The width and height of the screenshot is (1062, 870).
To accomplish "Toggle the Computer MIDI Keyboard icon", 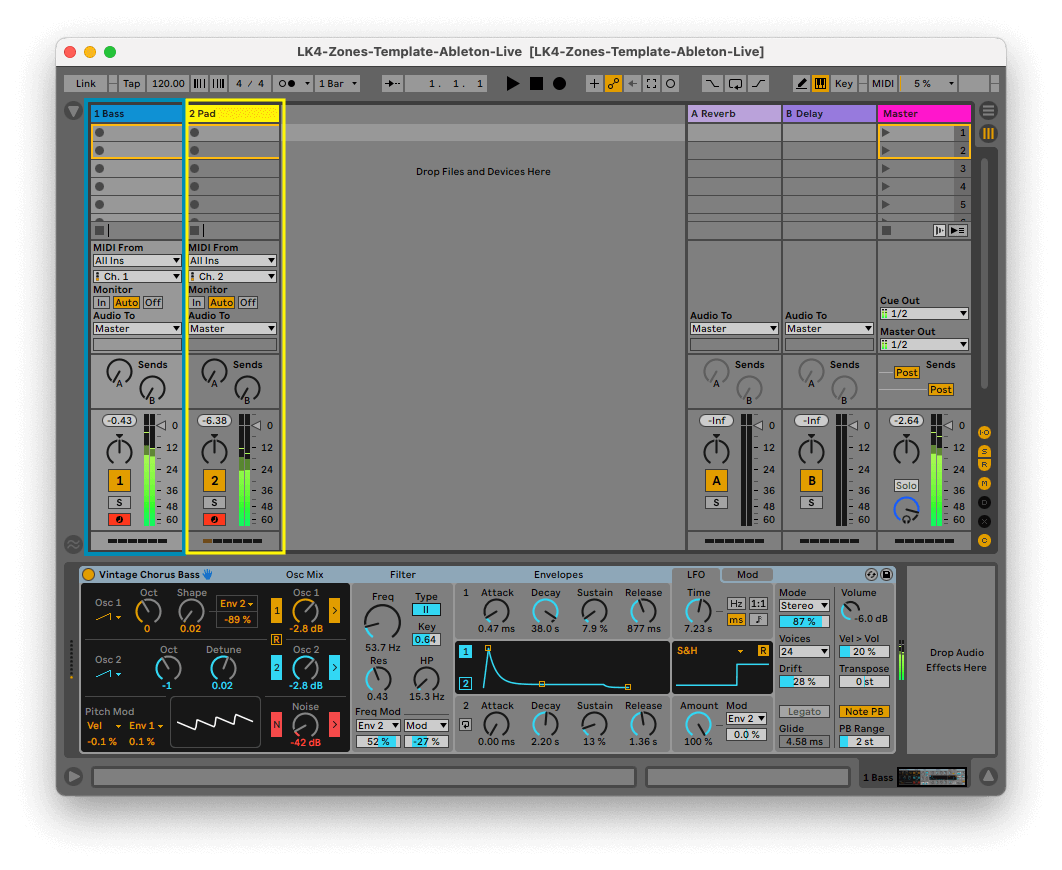I will coord(820,83).
